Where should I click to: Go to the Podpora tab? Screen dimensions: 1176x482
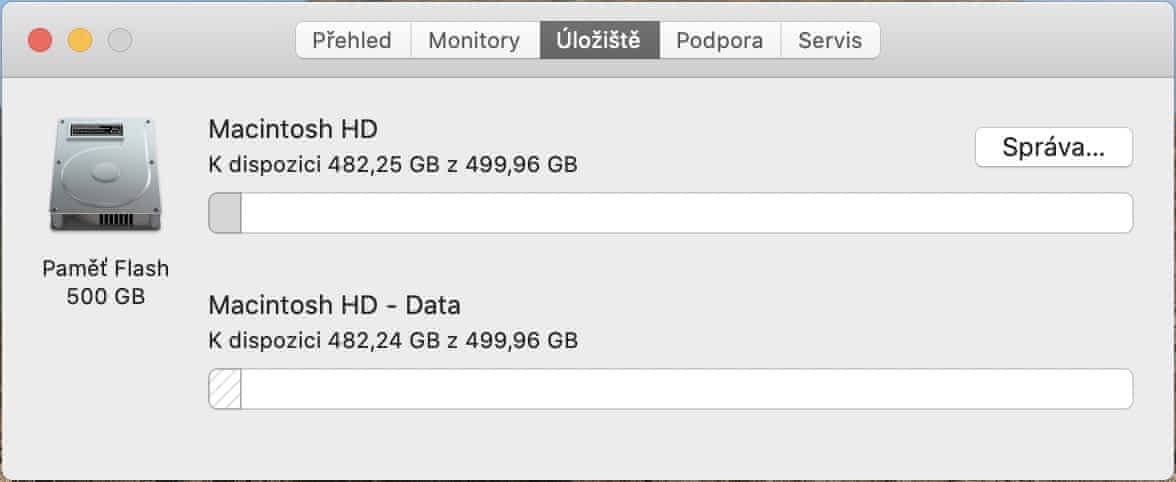point(719,41)
